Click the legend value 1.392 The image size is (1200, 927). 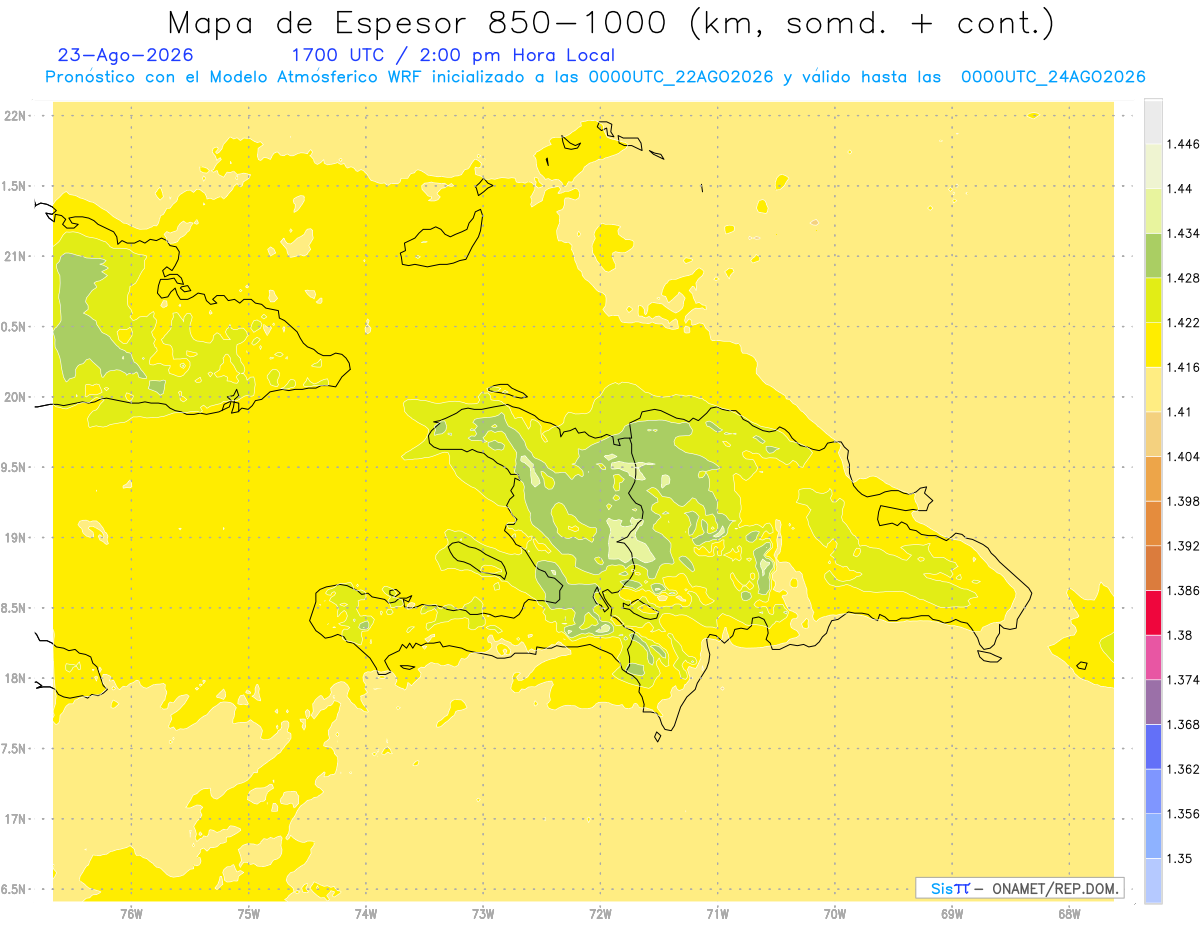[1185, 546]
